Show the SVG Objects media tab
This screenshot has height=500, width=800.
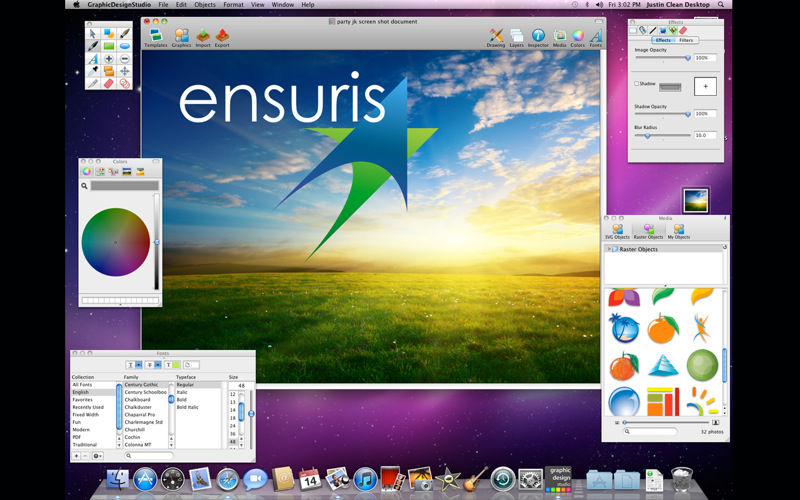point(617,231)
